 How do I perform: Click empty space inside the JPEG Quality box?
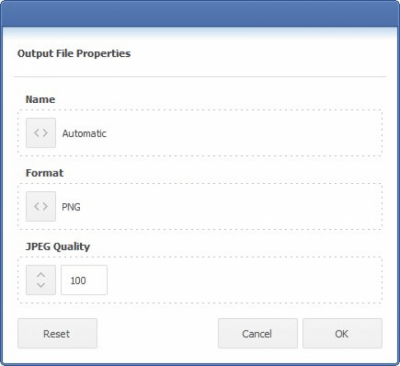[x=243, y=280]
